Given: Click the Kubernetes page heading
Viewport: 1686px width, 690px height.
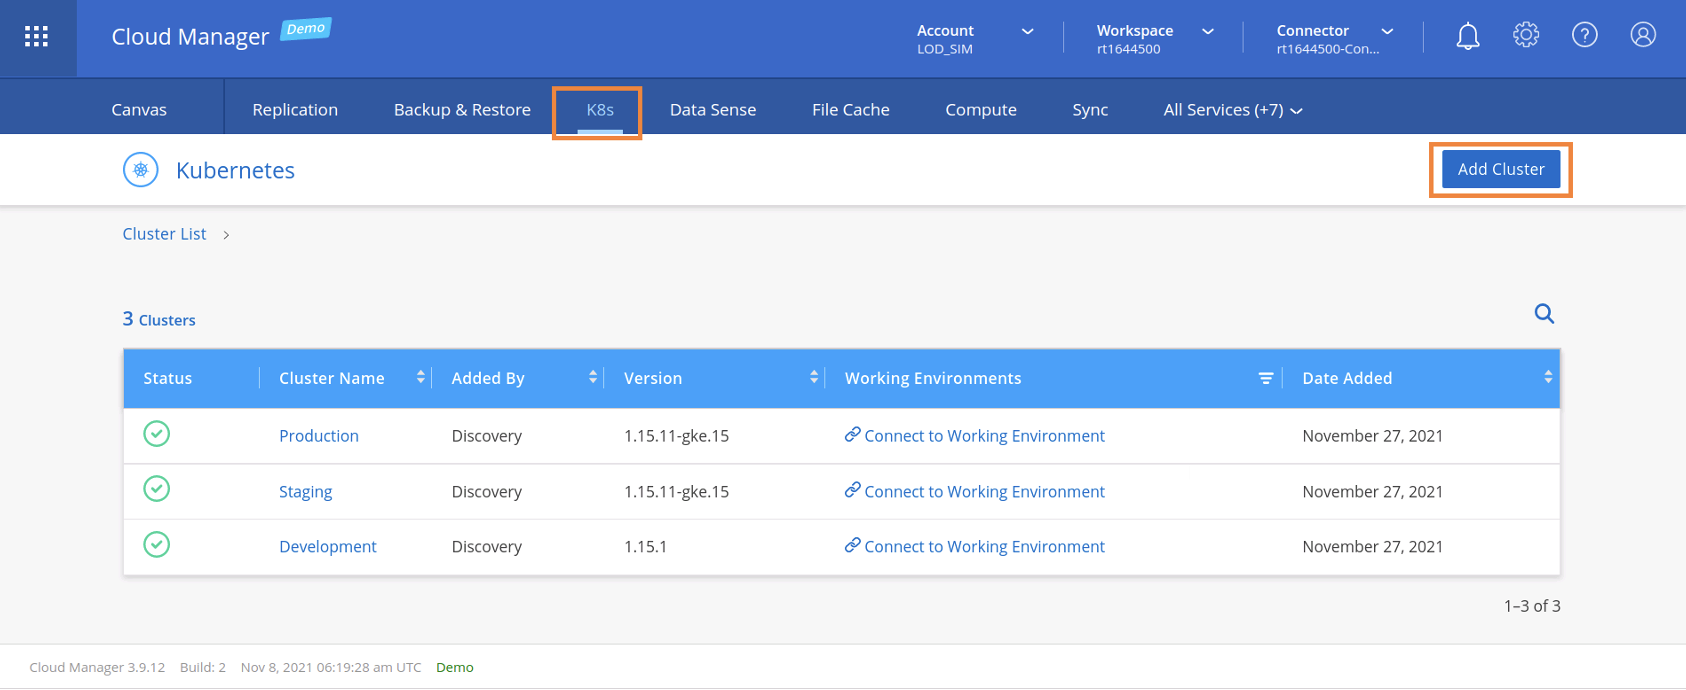Looking at the screenshot, I should coord(235,170).
